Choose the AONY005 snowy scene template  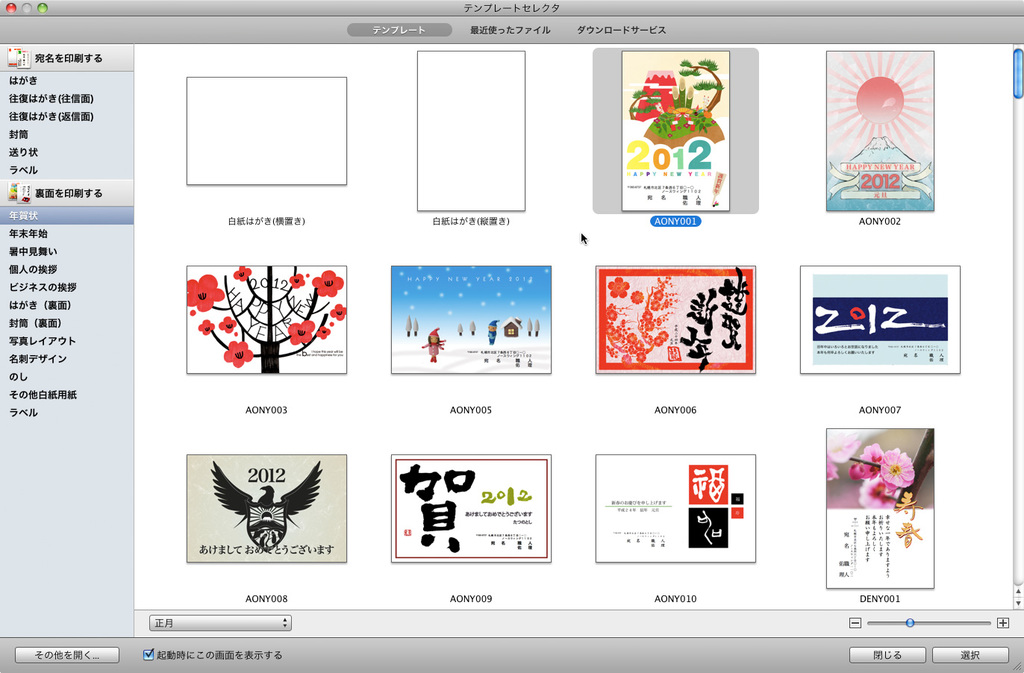pyautogui.click(x=471, y=320)
